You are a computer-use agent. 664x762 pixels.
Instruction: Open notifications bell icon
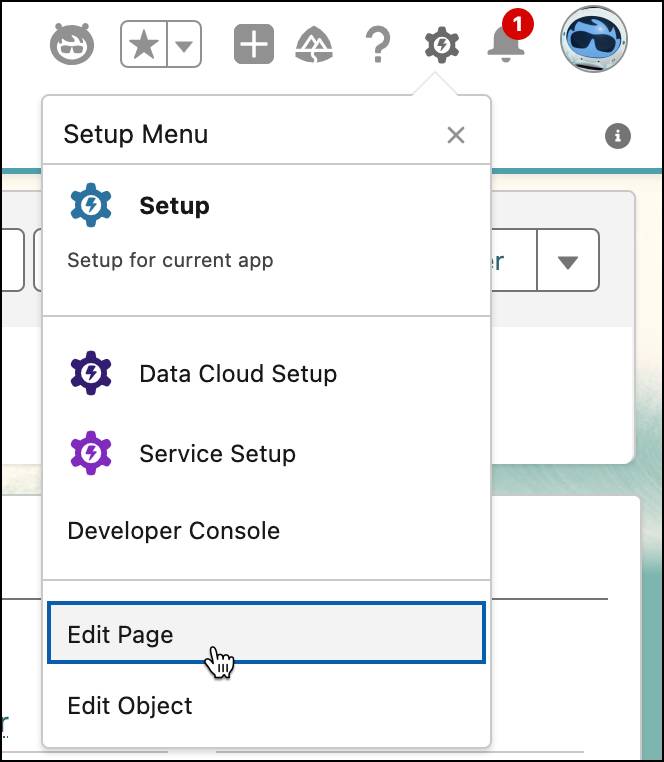506,45
